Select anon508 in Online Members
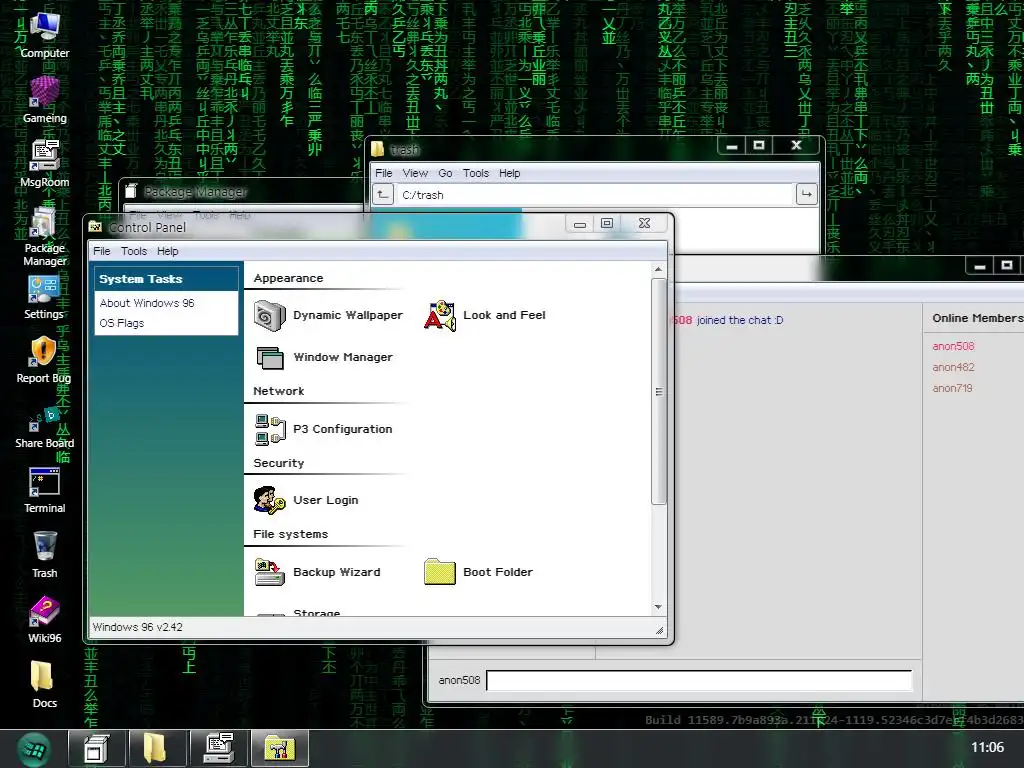This screenshot has height=768, width=1024. click(x=953, y=346)
